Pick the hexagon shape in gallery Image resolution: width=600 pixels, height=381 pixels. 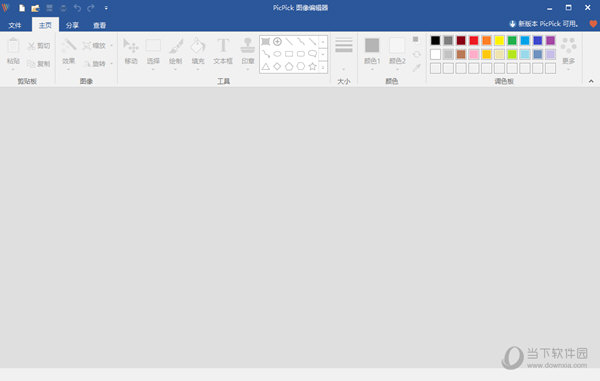click(x=301, y=67)
